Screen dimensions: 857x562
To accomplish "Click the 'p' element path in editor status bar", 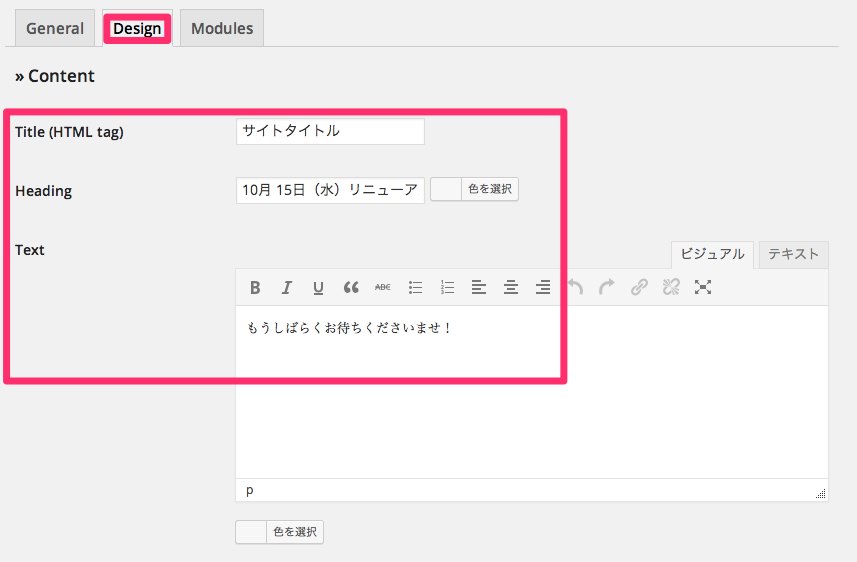I will pyautogui.click(x=250, y=490).
